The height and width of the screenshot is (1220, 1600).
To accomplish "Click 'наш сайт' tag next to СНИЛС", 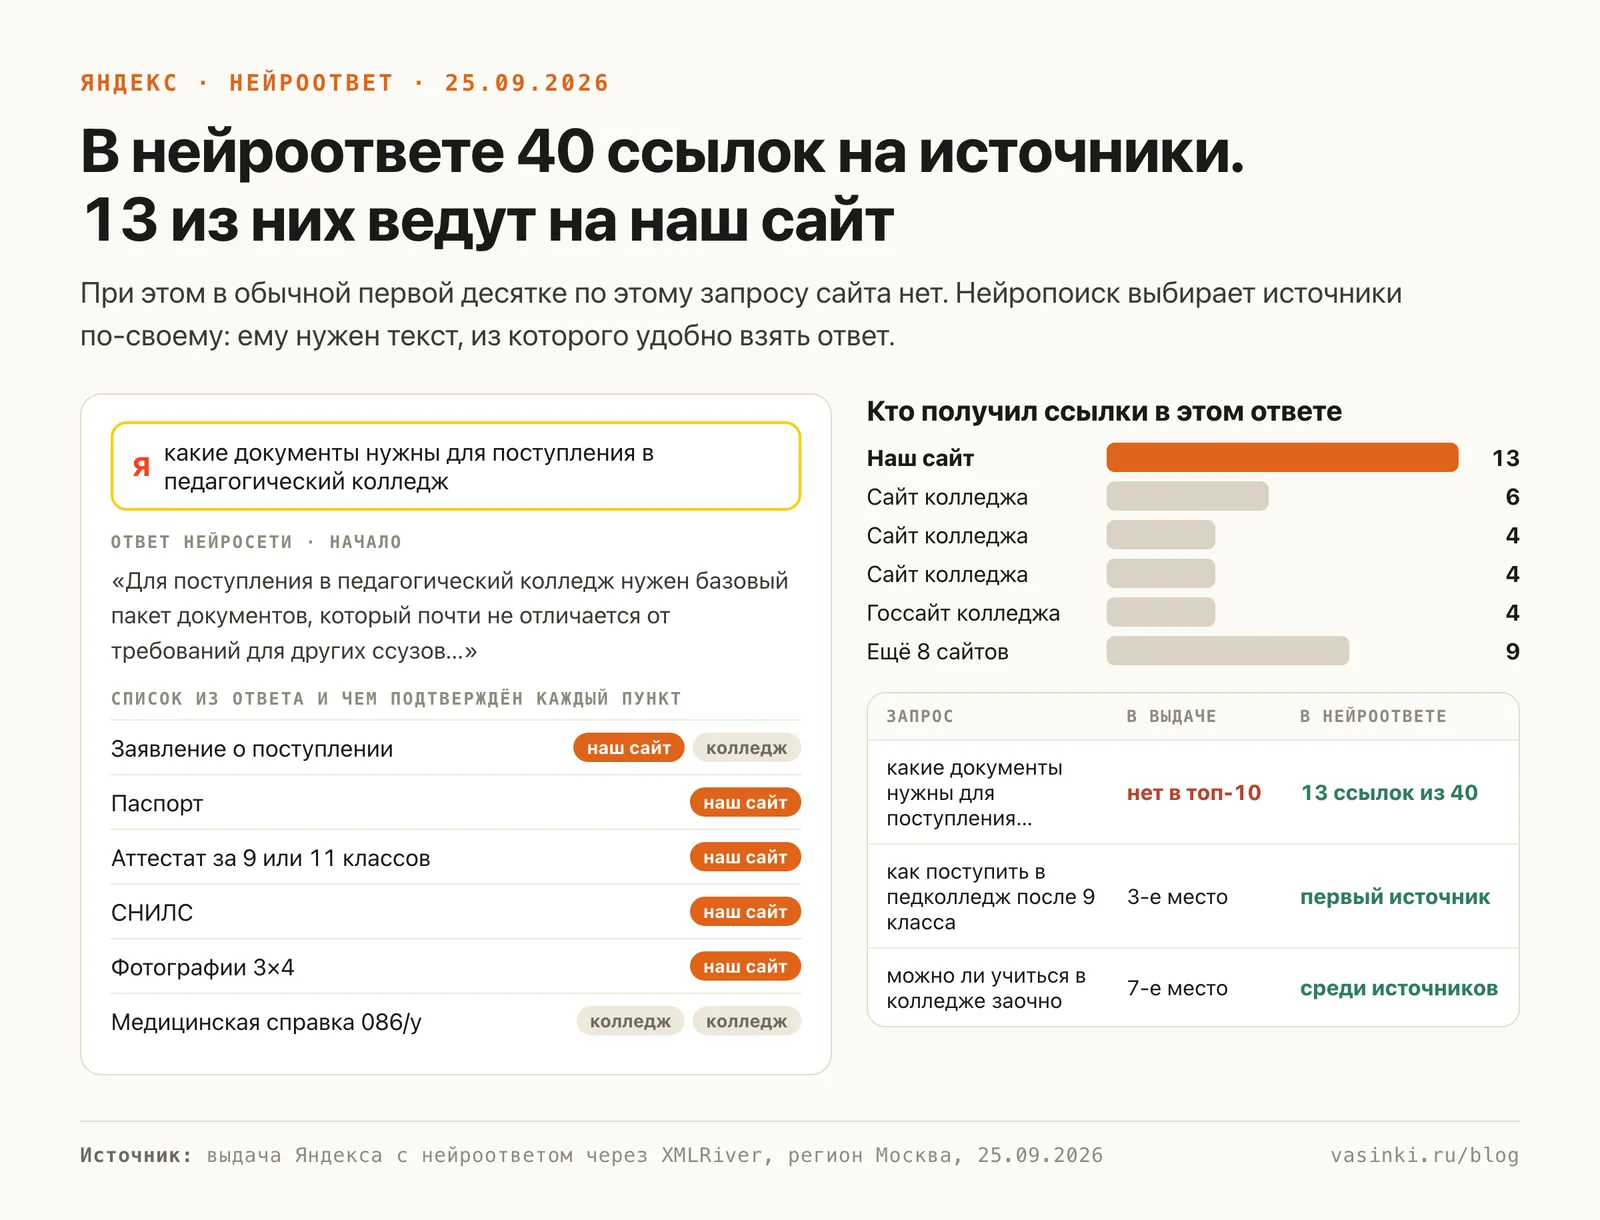I will coord(745,912).
